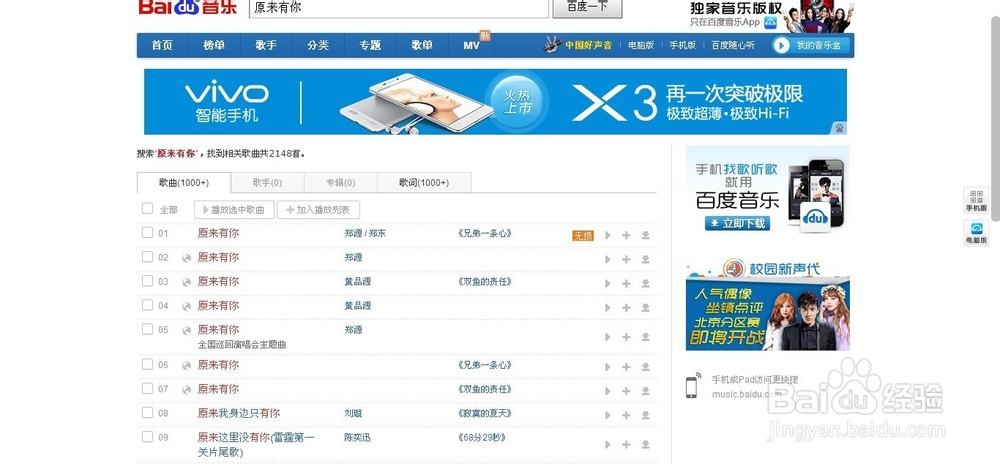Add song 02 to playlist with plus icon
Viewport: 1000px width, 464px height.
pos(626,259)
